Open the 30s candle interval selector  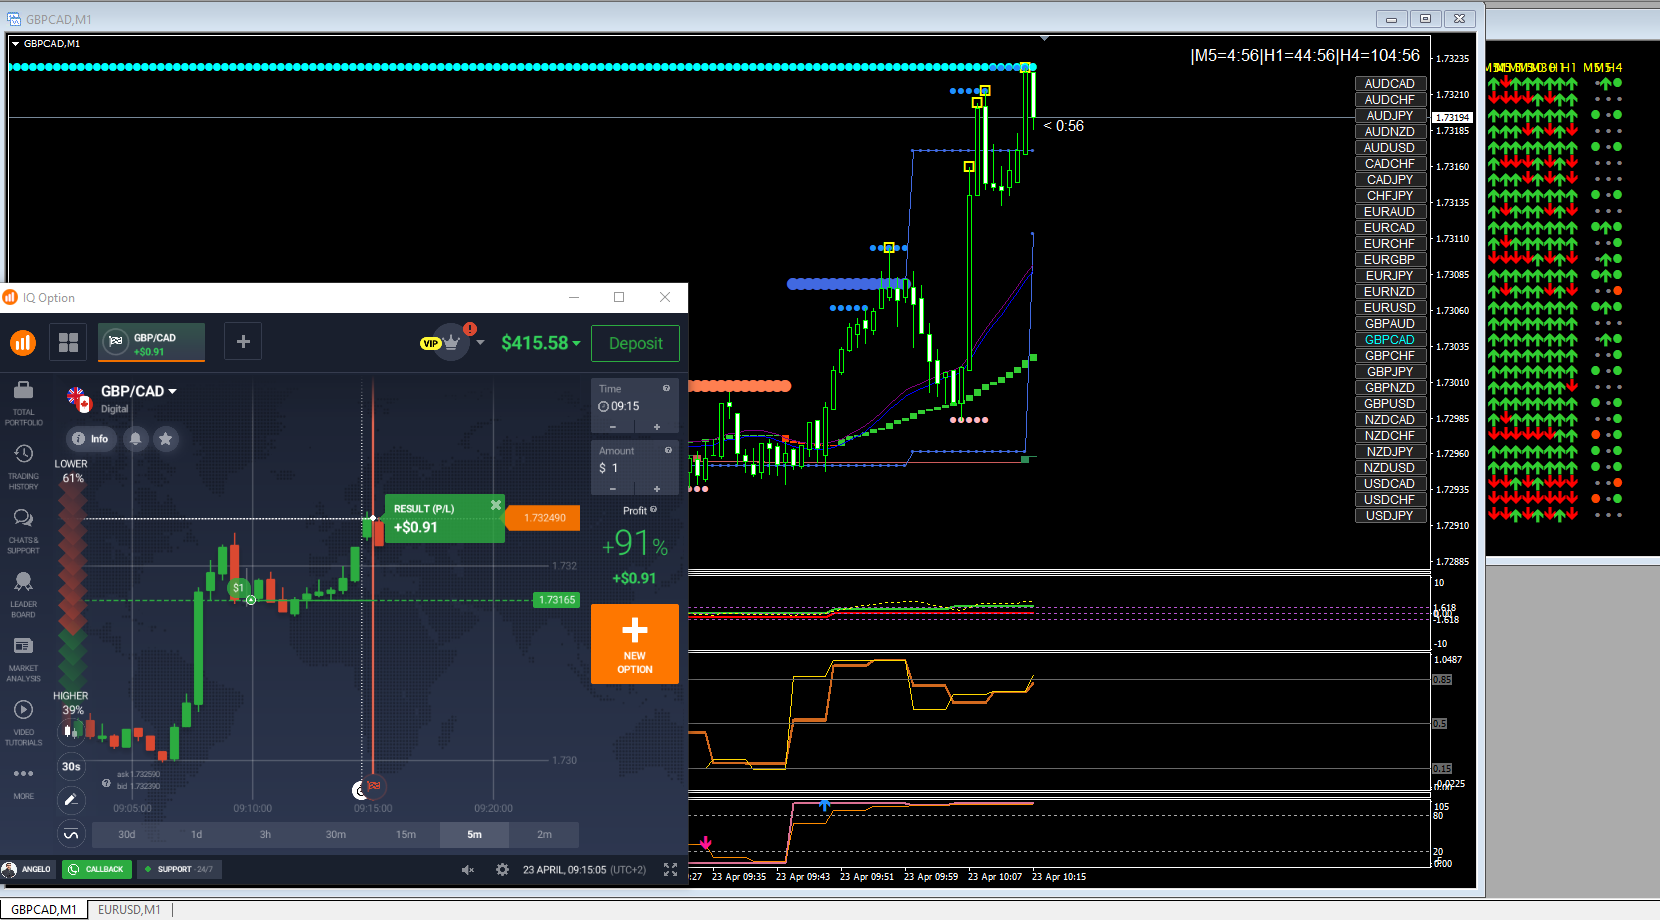[x=71, y=767]
